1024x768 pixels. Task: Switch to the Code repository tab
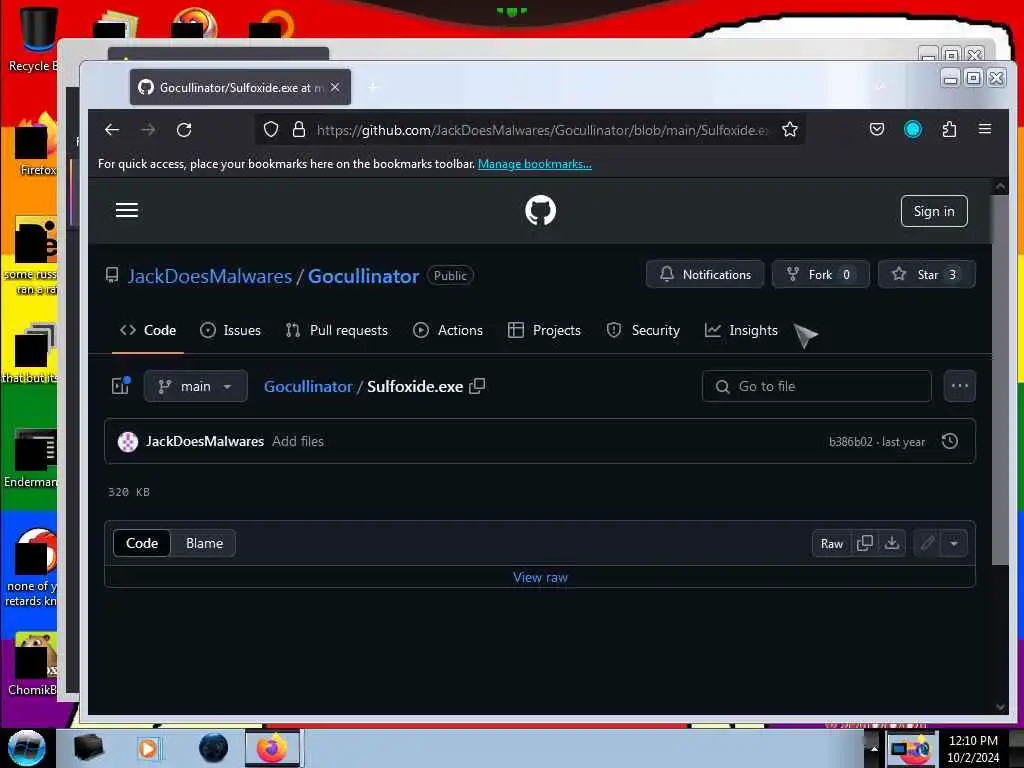pos(148,330)
